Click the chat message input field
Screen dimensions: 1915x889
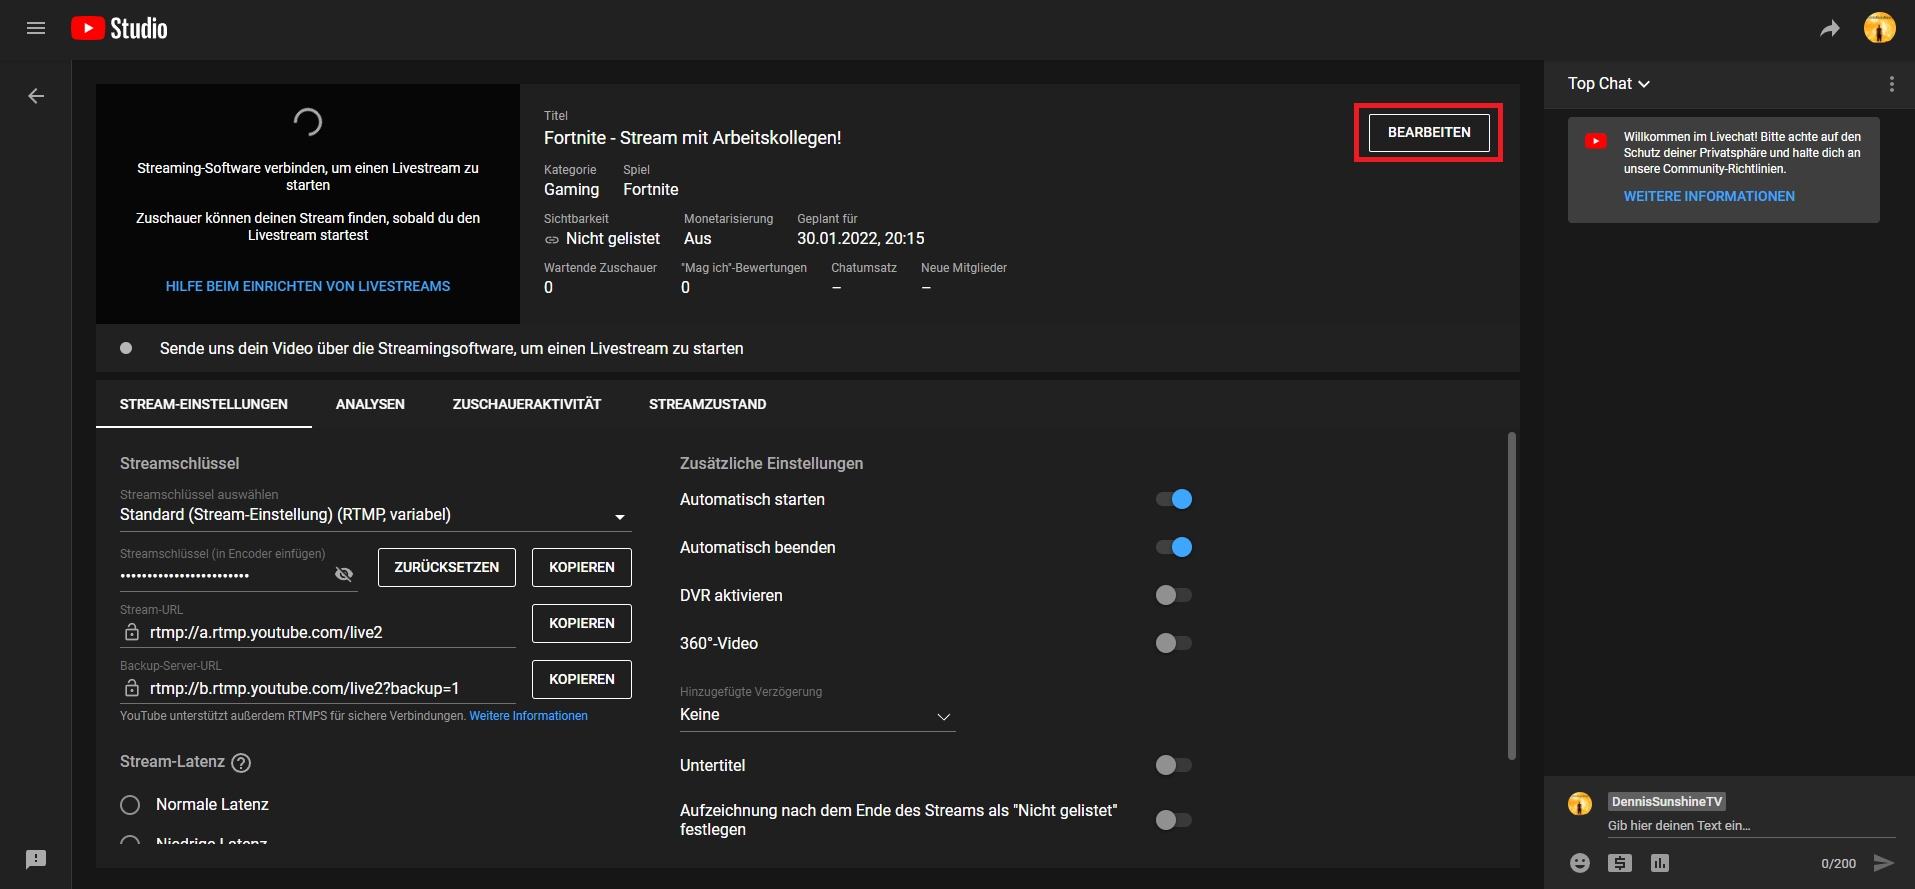pos(1751,826)
